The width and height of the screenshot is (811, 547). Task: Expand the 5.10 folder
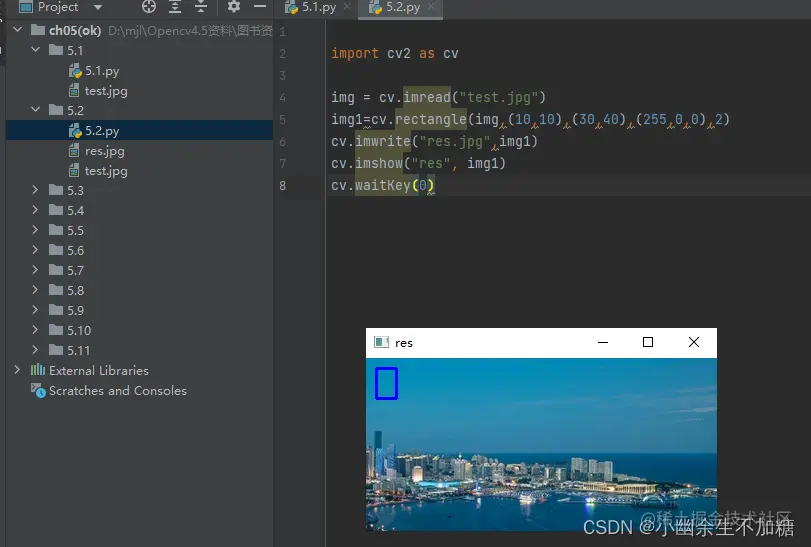point(35,330)
